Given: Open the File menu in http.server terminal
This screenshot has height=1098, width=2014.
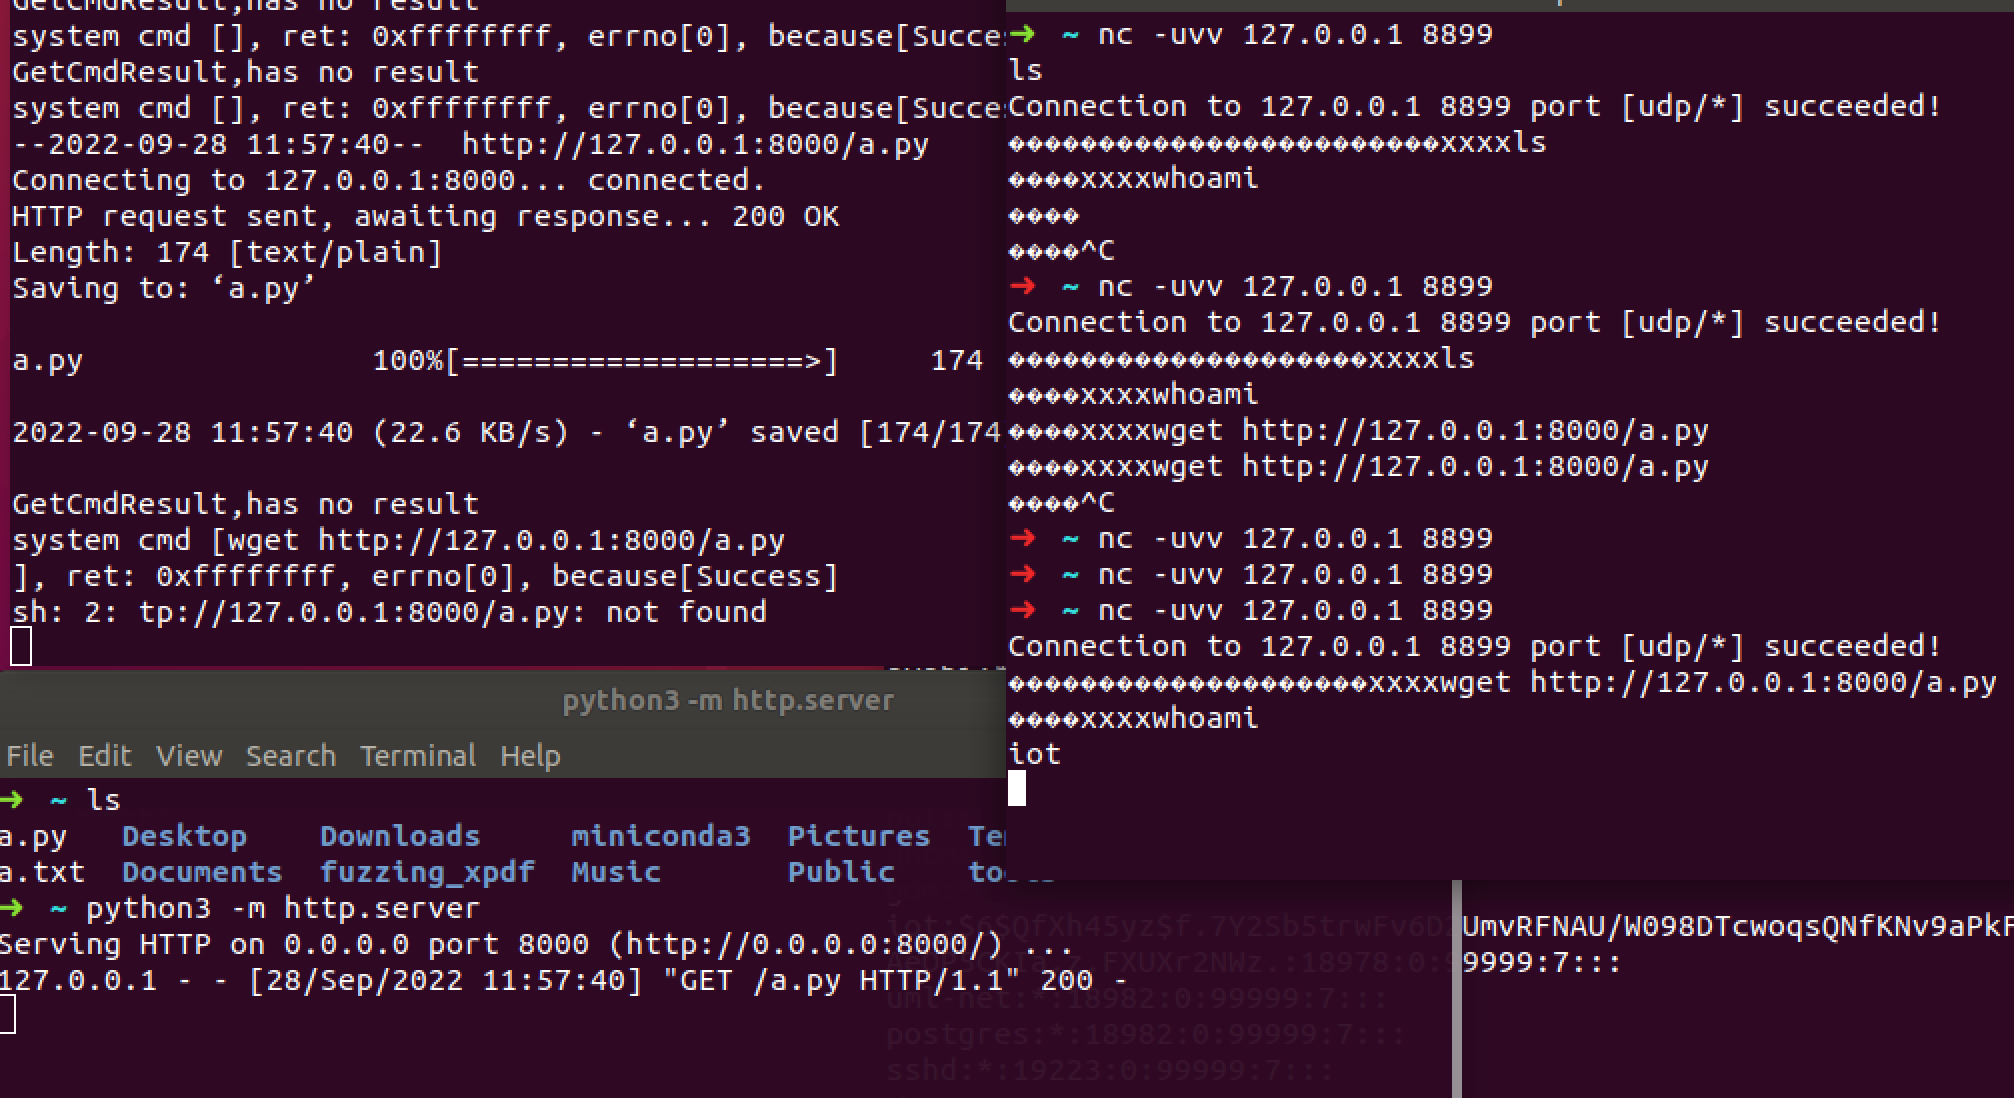Looking at the screenshot, I should [x=30, y=756].
